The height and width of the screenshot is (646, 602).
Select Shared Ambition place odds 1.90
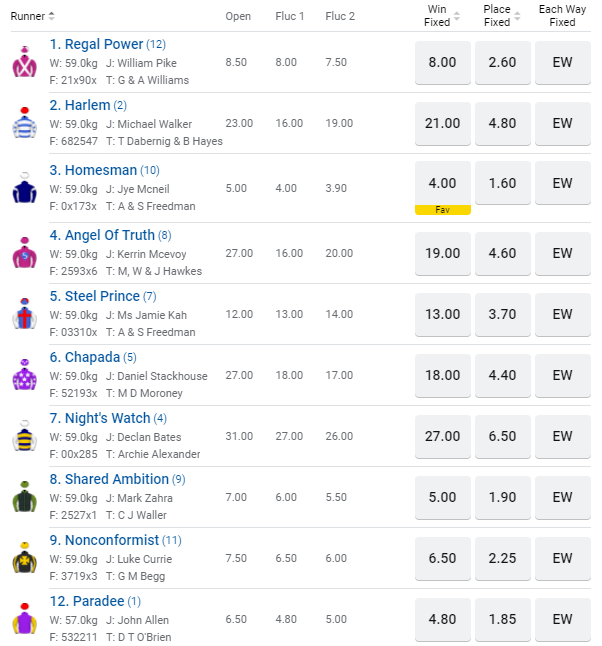click(503, 497)
